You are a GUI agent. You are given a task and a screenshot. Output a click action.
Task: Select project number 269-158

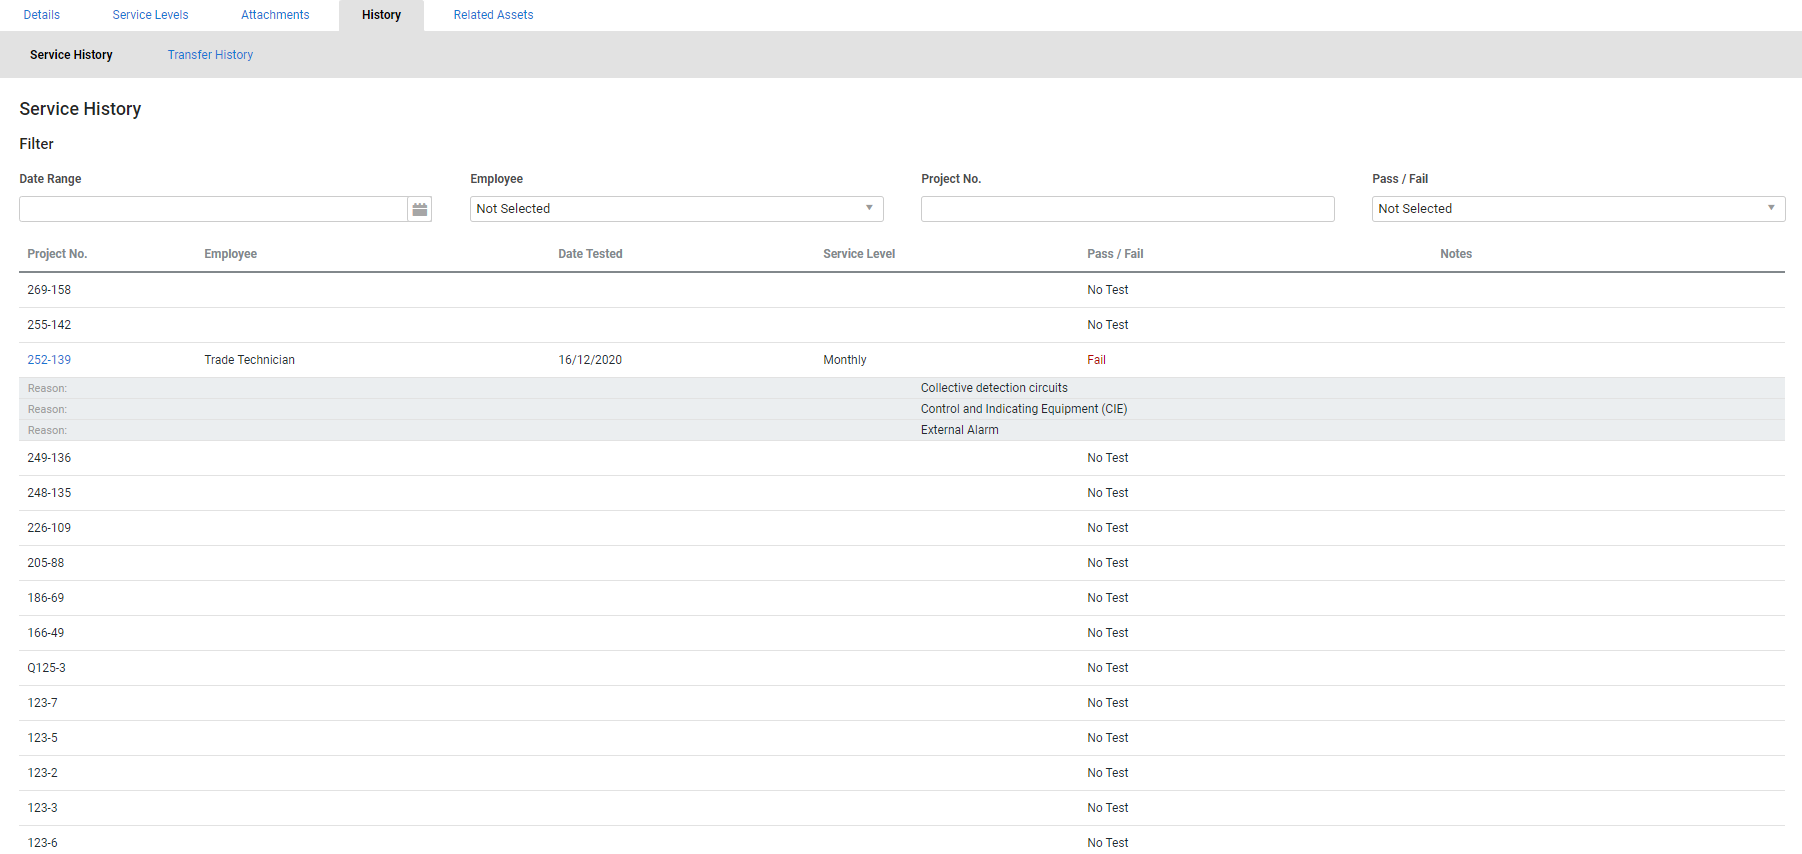49,290
